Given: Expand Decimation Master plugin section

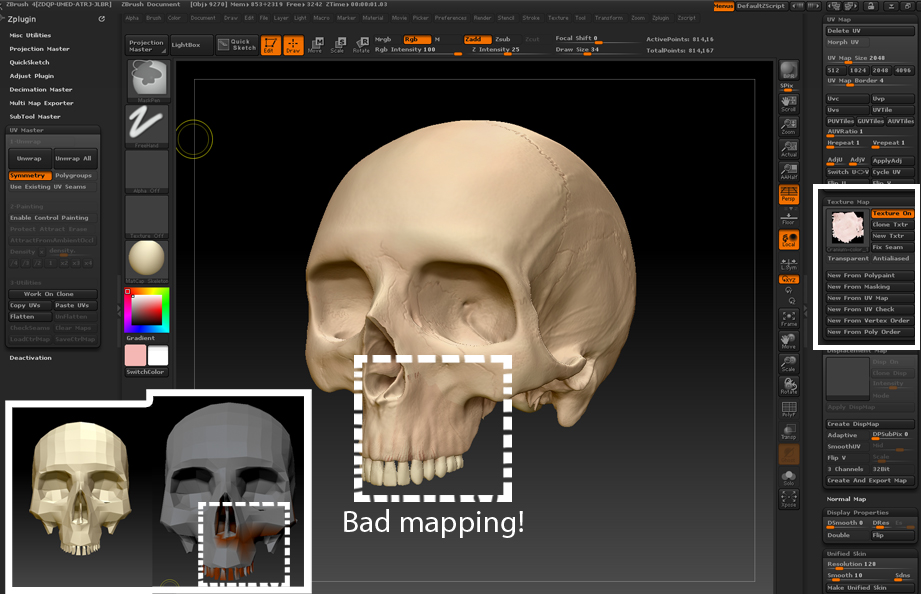Looking at the screenshot, I should [41, 89].
